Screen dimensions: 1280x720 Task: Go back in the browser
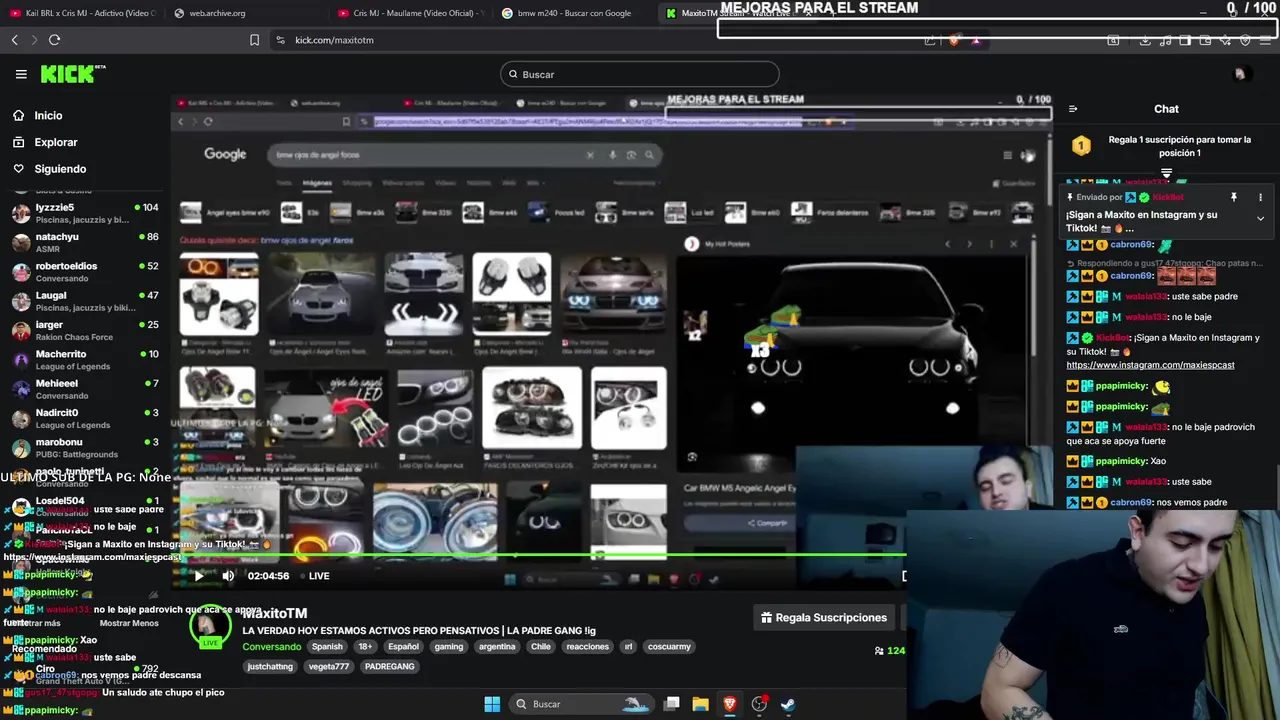coord(14,40)
